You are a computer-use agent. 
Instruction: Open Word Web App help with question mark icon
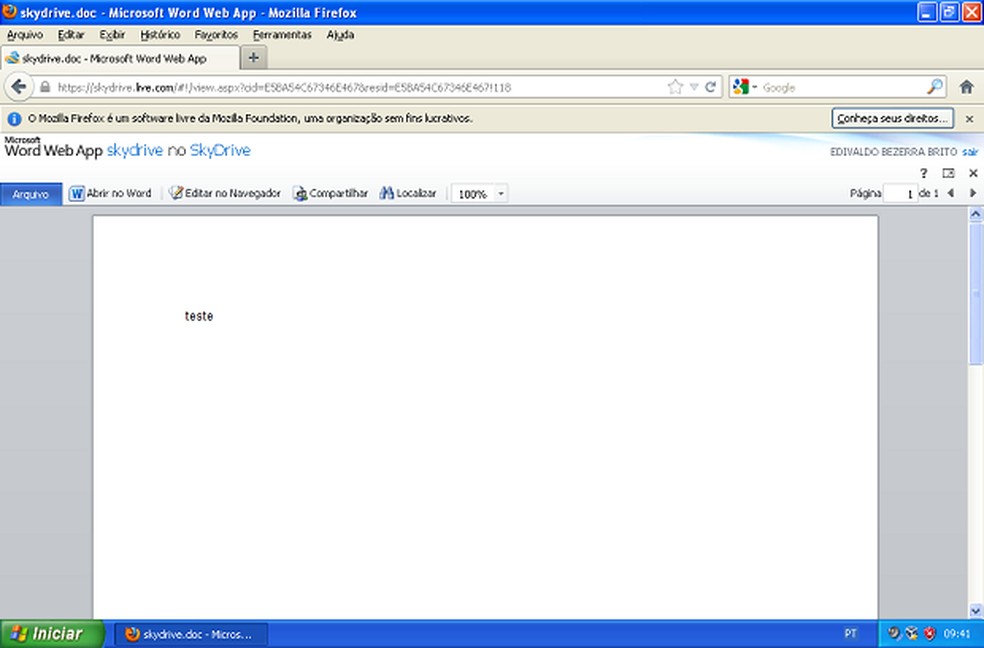(x=923, y=172)
